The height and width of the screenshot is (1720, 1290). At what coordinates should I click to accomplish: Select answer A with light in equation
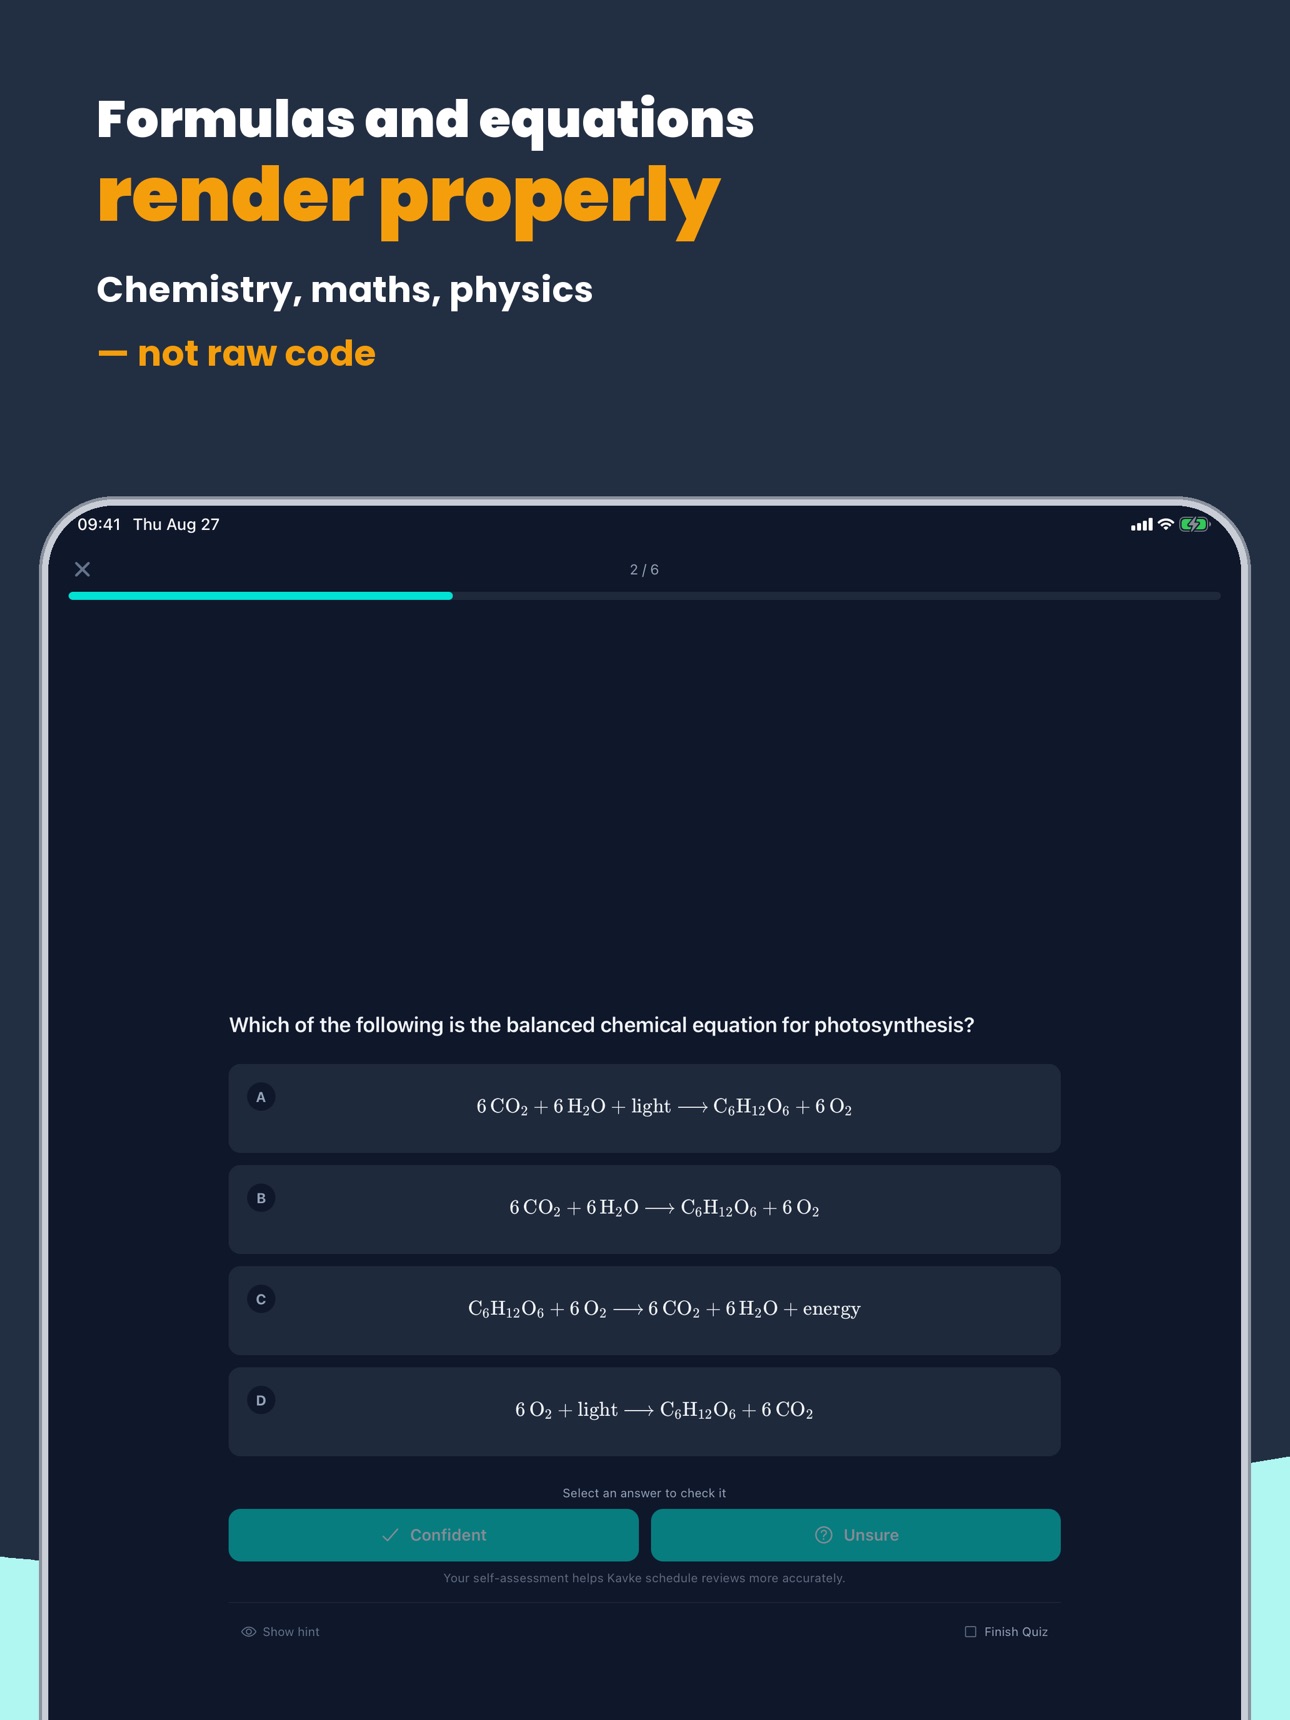point(644,1108)
